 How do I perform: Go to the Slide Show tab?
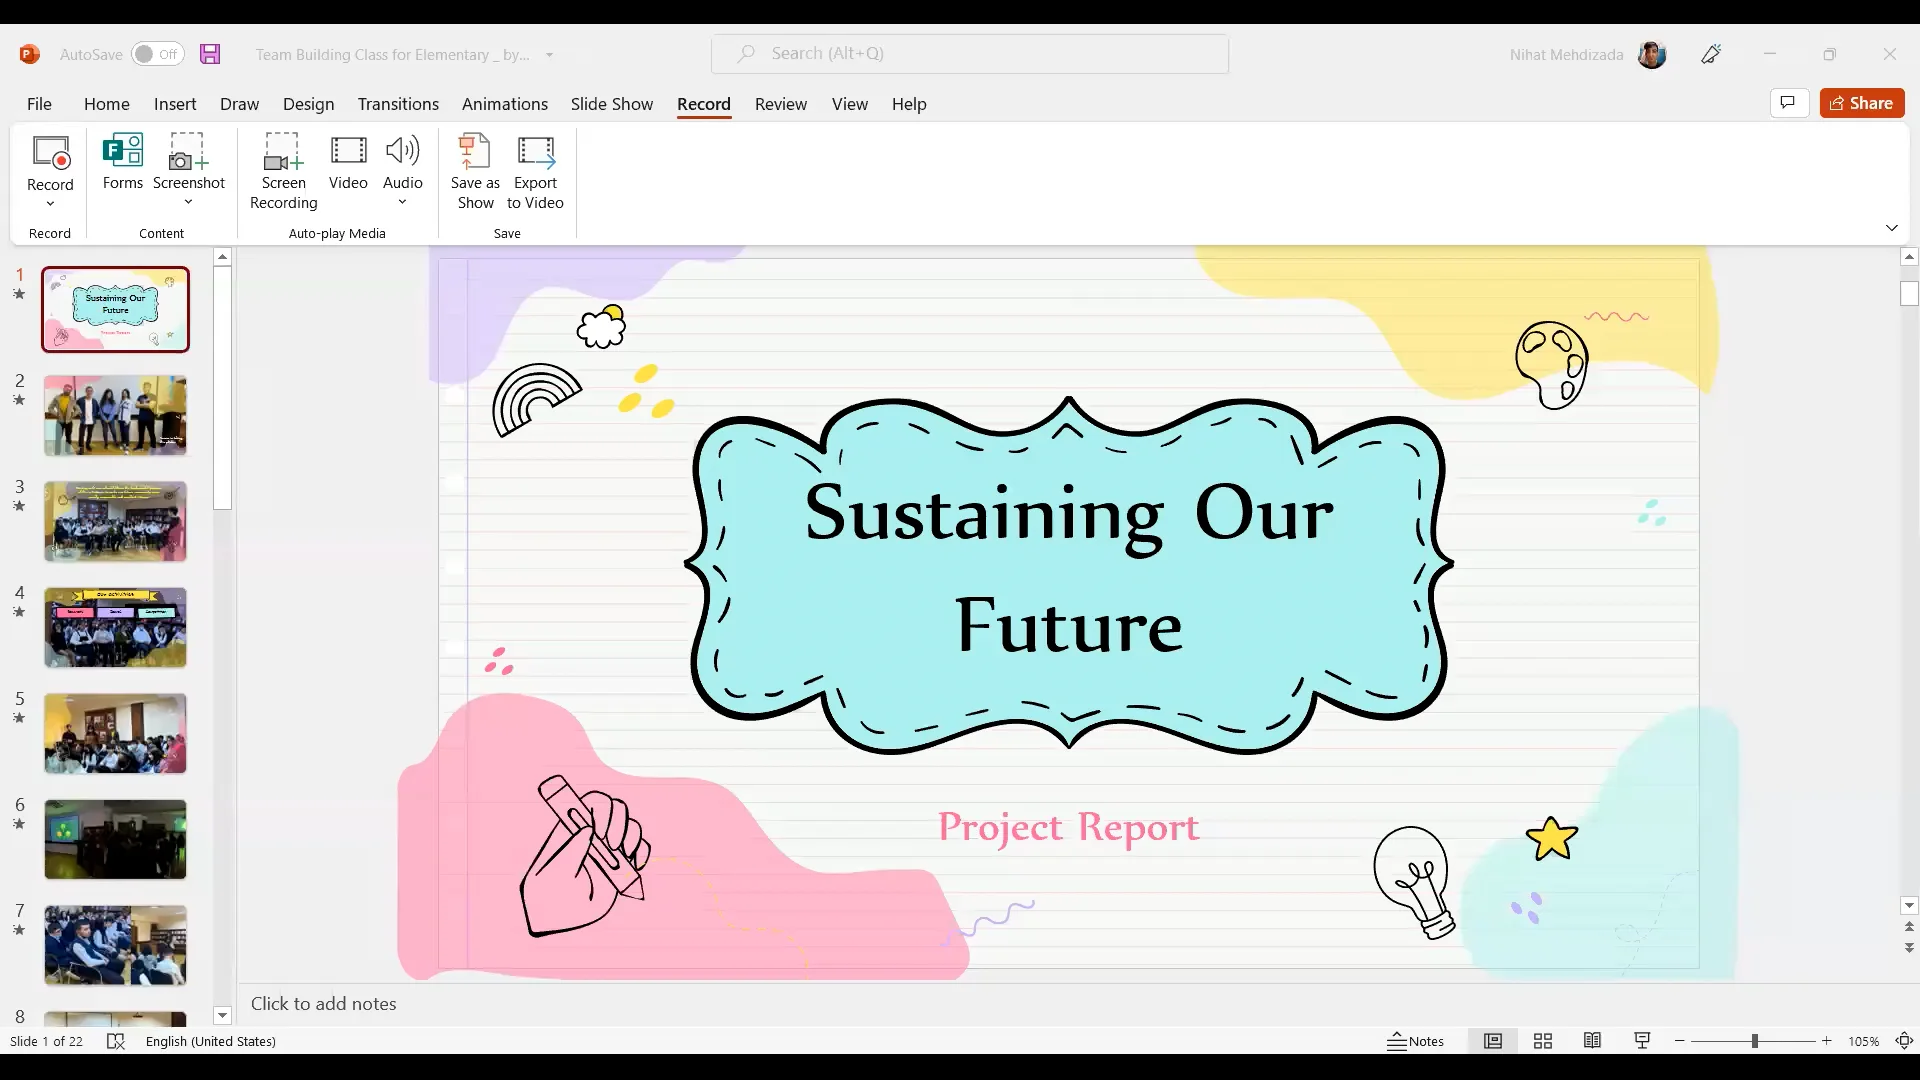[x=612, y=104]
